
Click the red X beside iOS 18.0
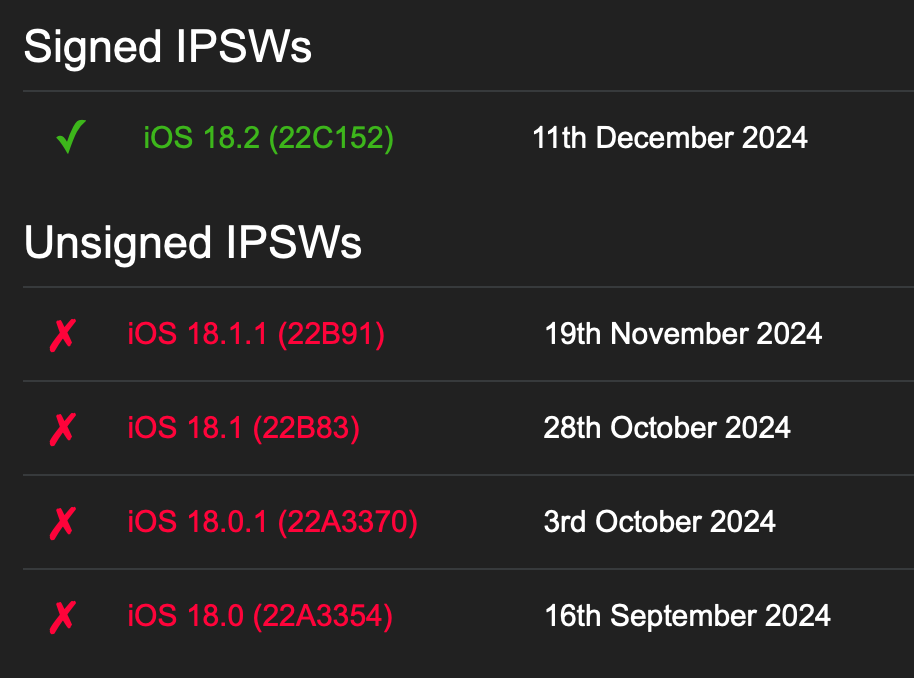tap(62, 616)
